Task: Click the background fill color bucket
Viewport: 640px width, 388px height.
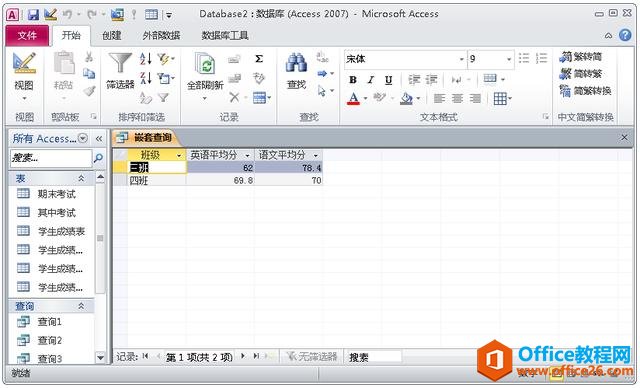Action: click(x=406, y=98)
